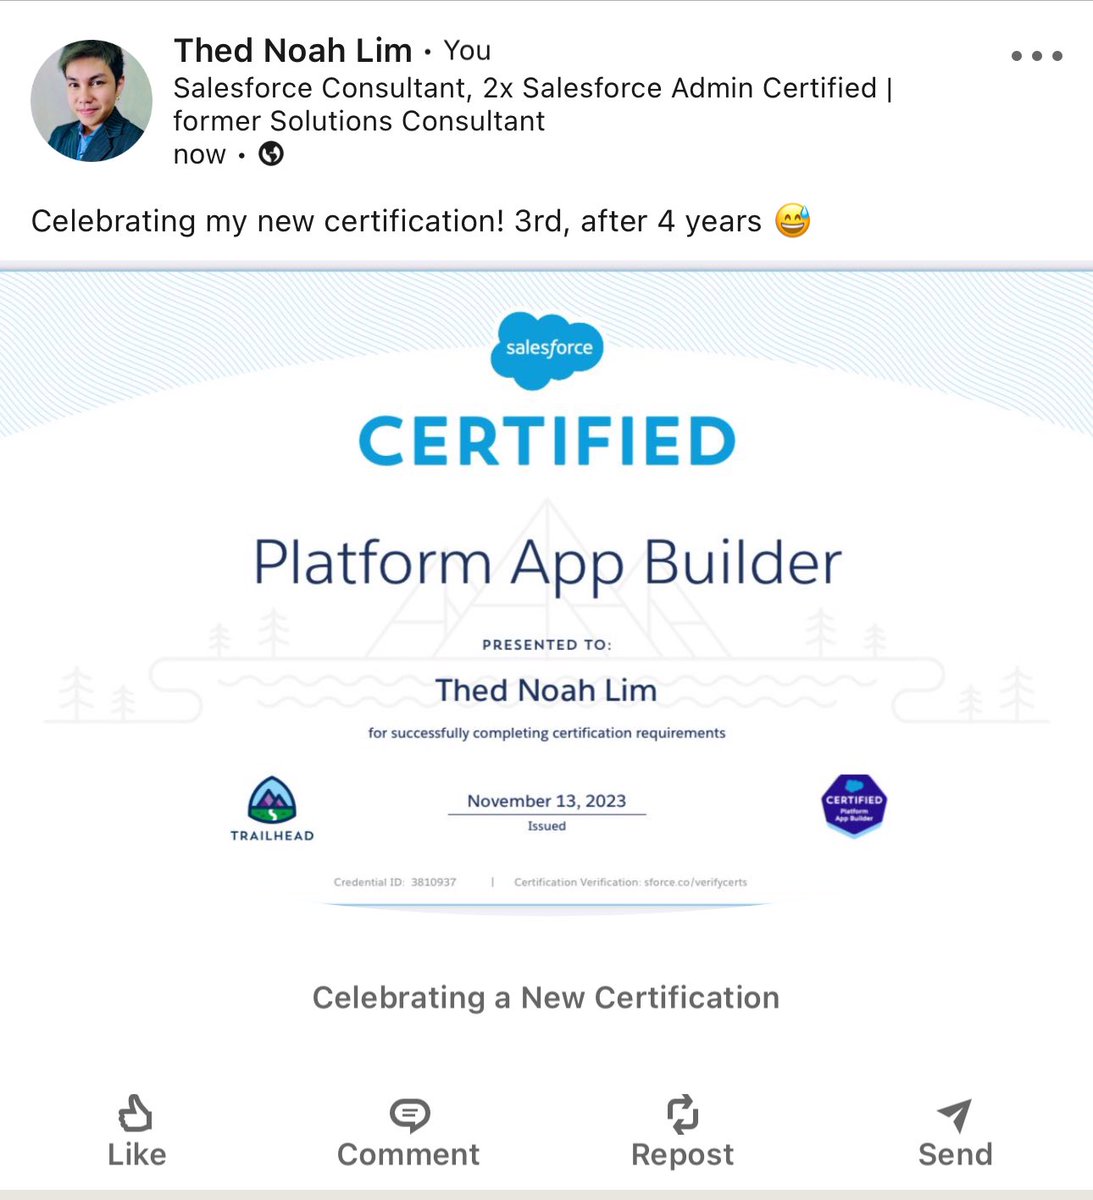Open Thed Noah Lim's profile photo

click(91, 101)
